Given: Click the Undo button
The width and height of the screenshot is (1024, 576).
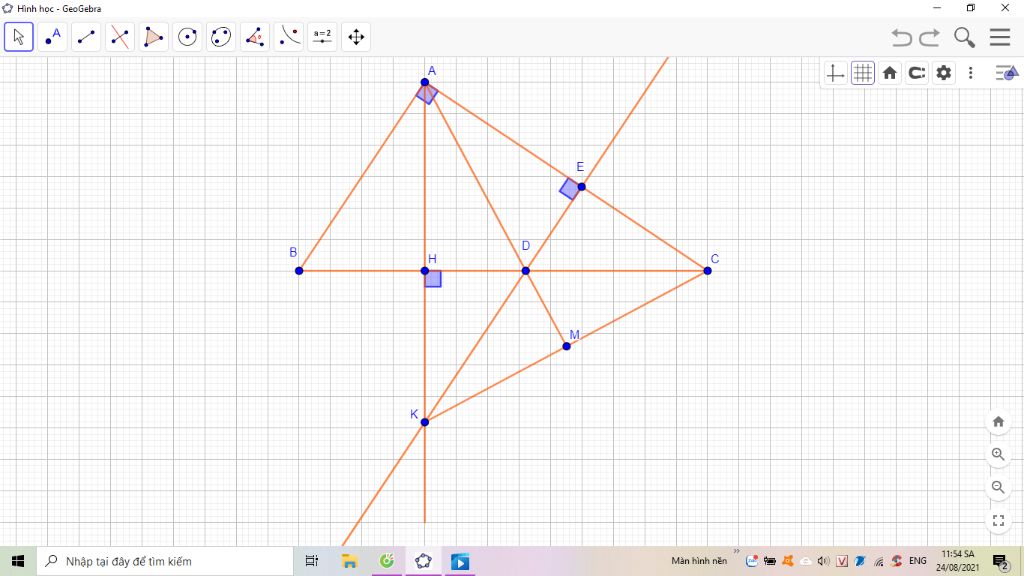Looking at the screenshot, I should click(902, 38).
